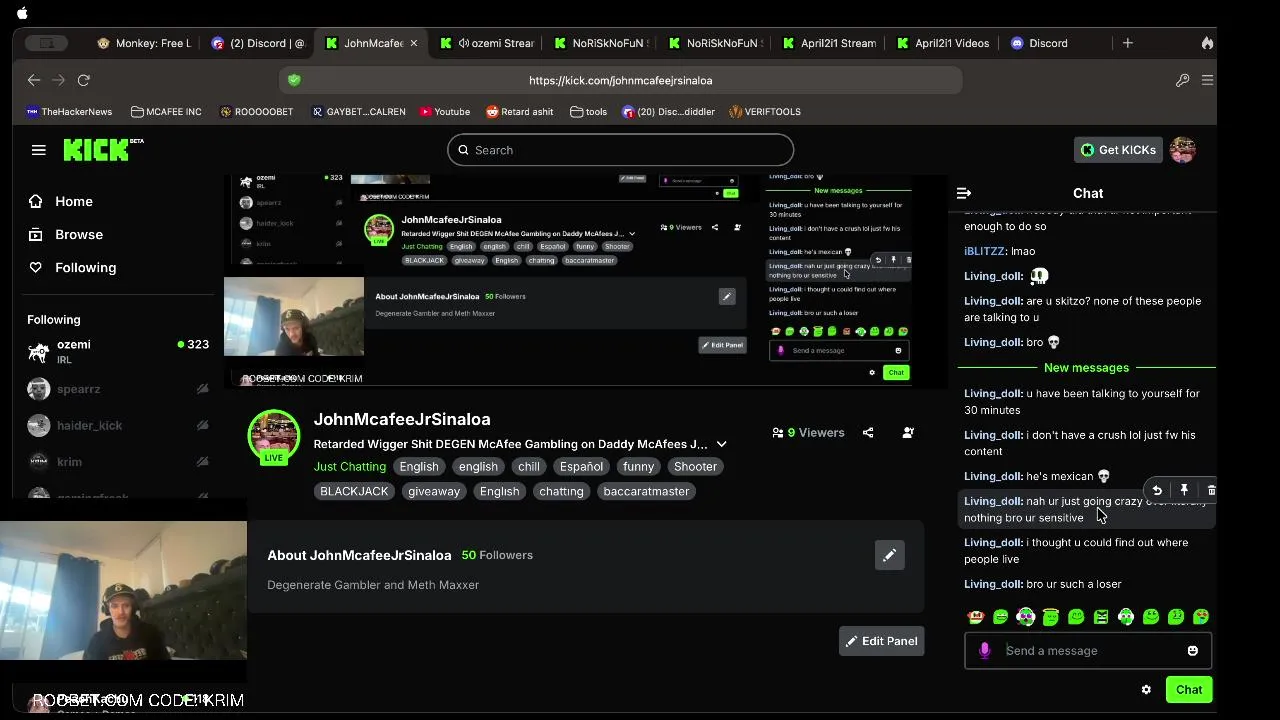The width and height of the screenshot is (1280, 720).
Task: Click Get KICKs button
Action: point(1118,150)
